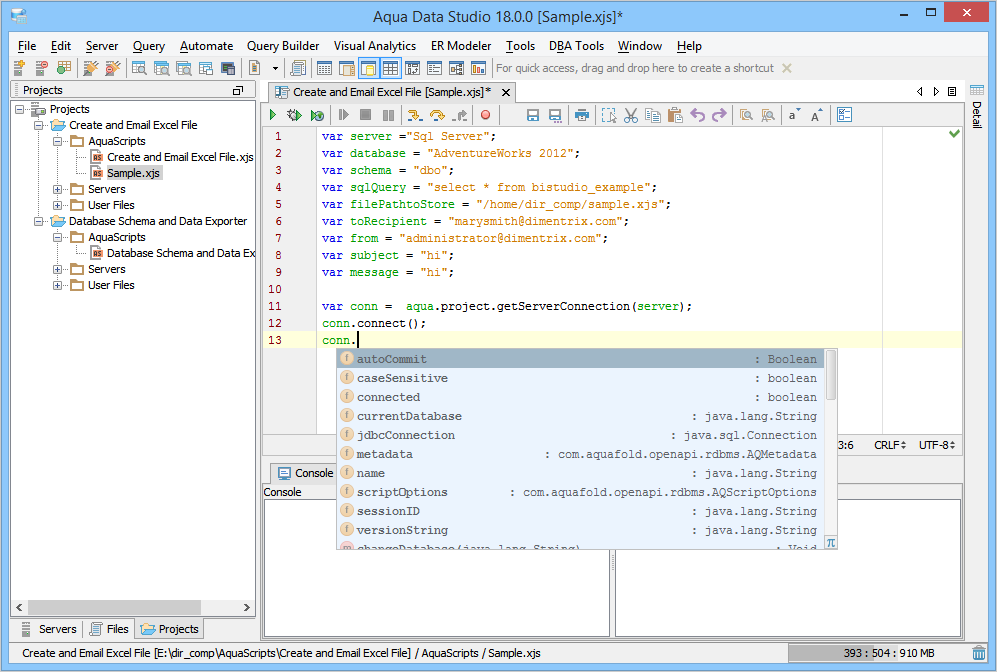The height and width of the screenshot is (672, 997).
Task: Copy selection with the copy icon
Action: (x=652, y=115)
